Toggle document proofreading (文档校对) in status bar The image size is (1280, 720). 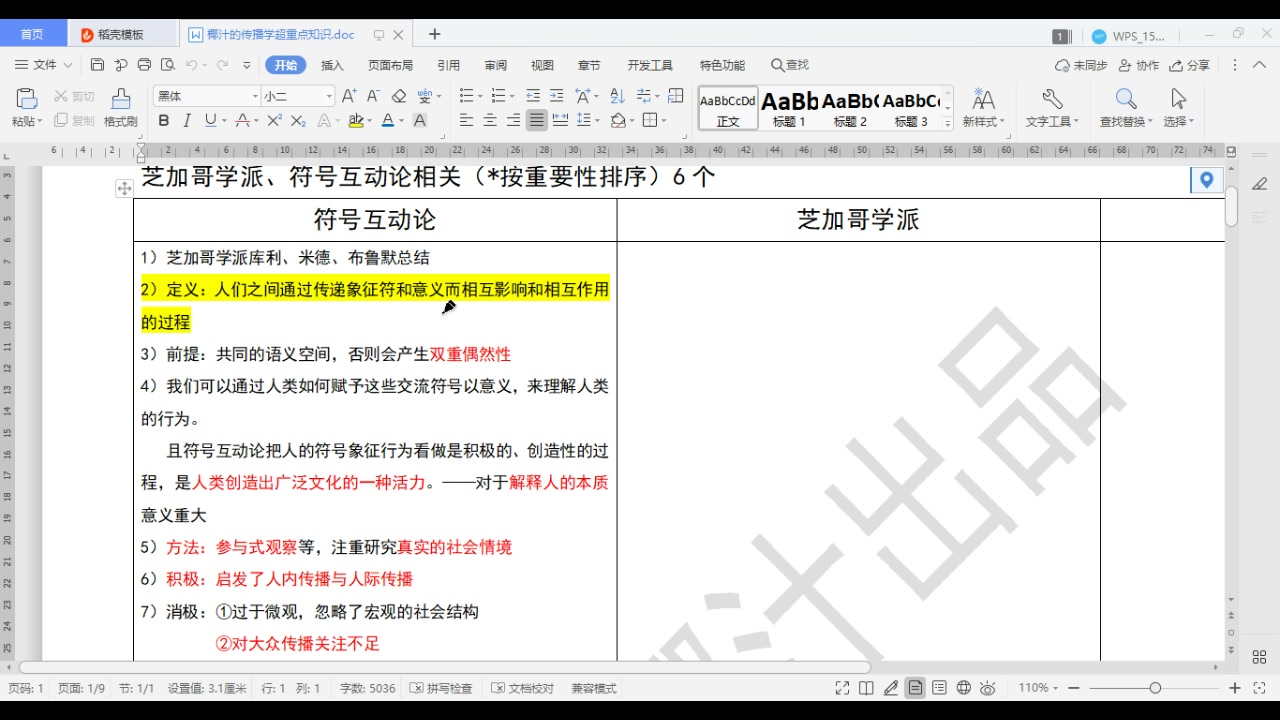(522, 688)
